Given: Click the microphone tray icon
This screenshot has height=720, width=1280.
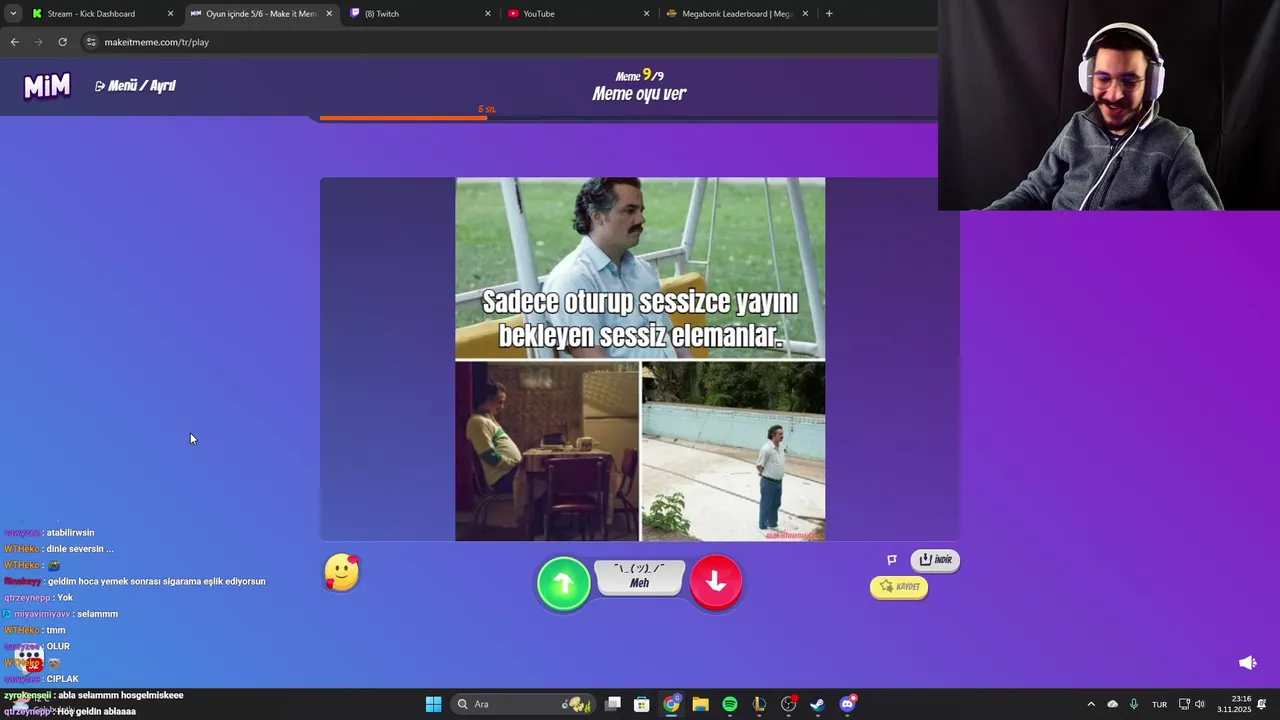Looking at the screenshot, I should point(1134,704).
